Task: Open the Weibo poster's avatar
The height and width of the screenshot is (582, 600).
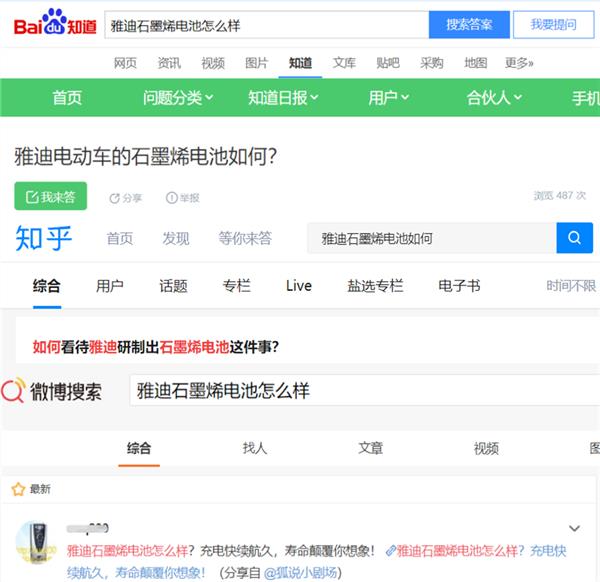Action: coord(35,542)
